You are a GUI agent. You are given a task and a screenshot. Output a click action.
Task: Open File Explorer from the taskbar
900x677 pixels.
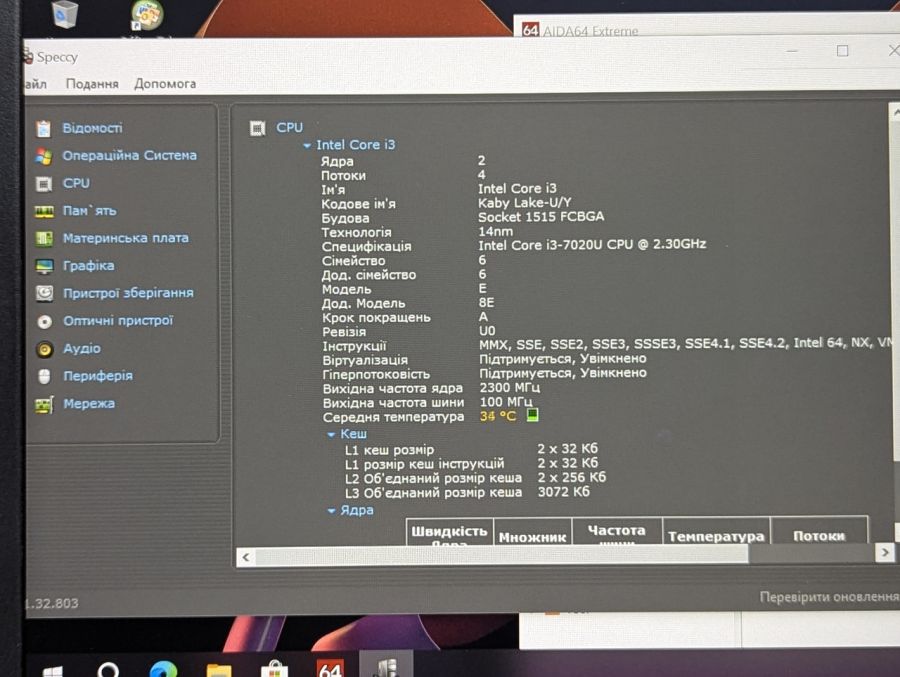coord(219,670)
